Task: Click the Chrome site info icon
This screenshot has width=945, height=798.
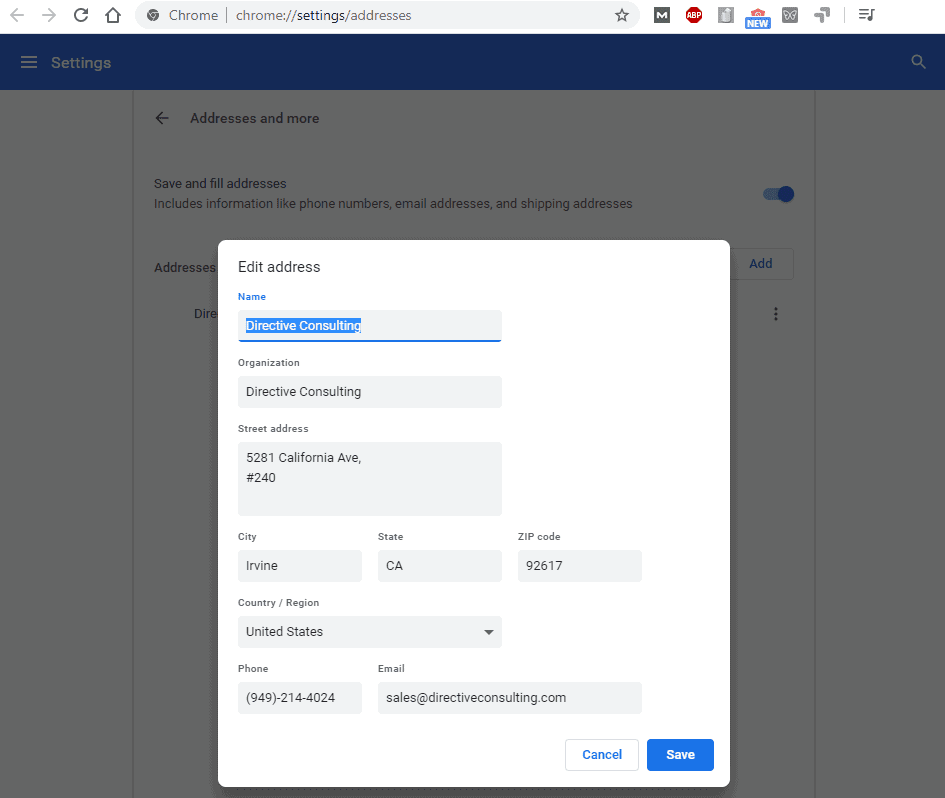Action: click(x=153, y=15)
